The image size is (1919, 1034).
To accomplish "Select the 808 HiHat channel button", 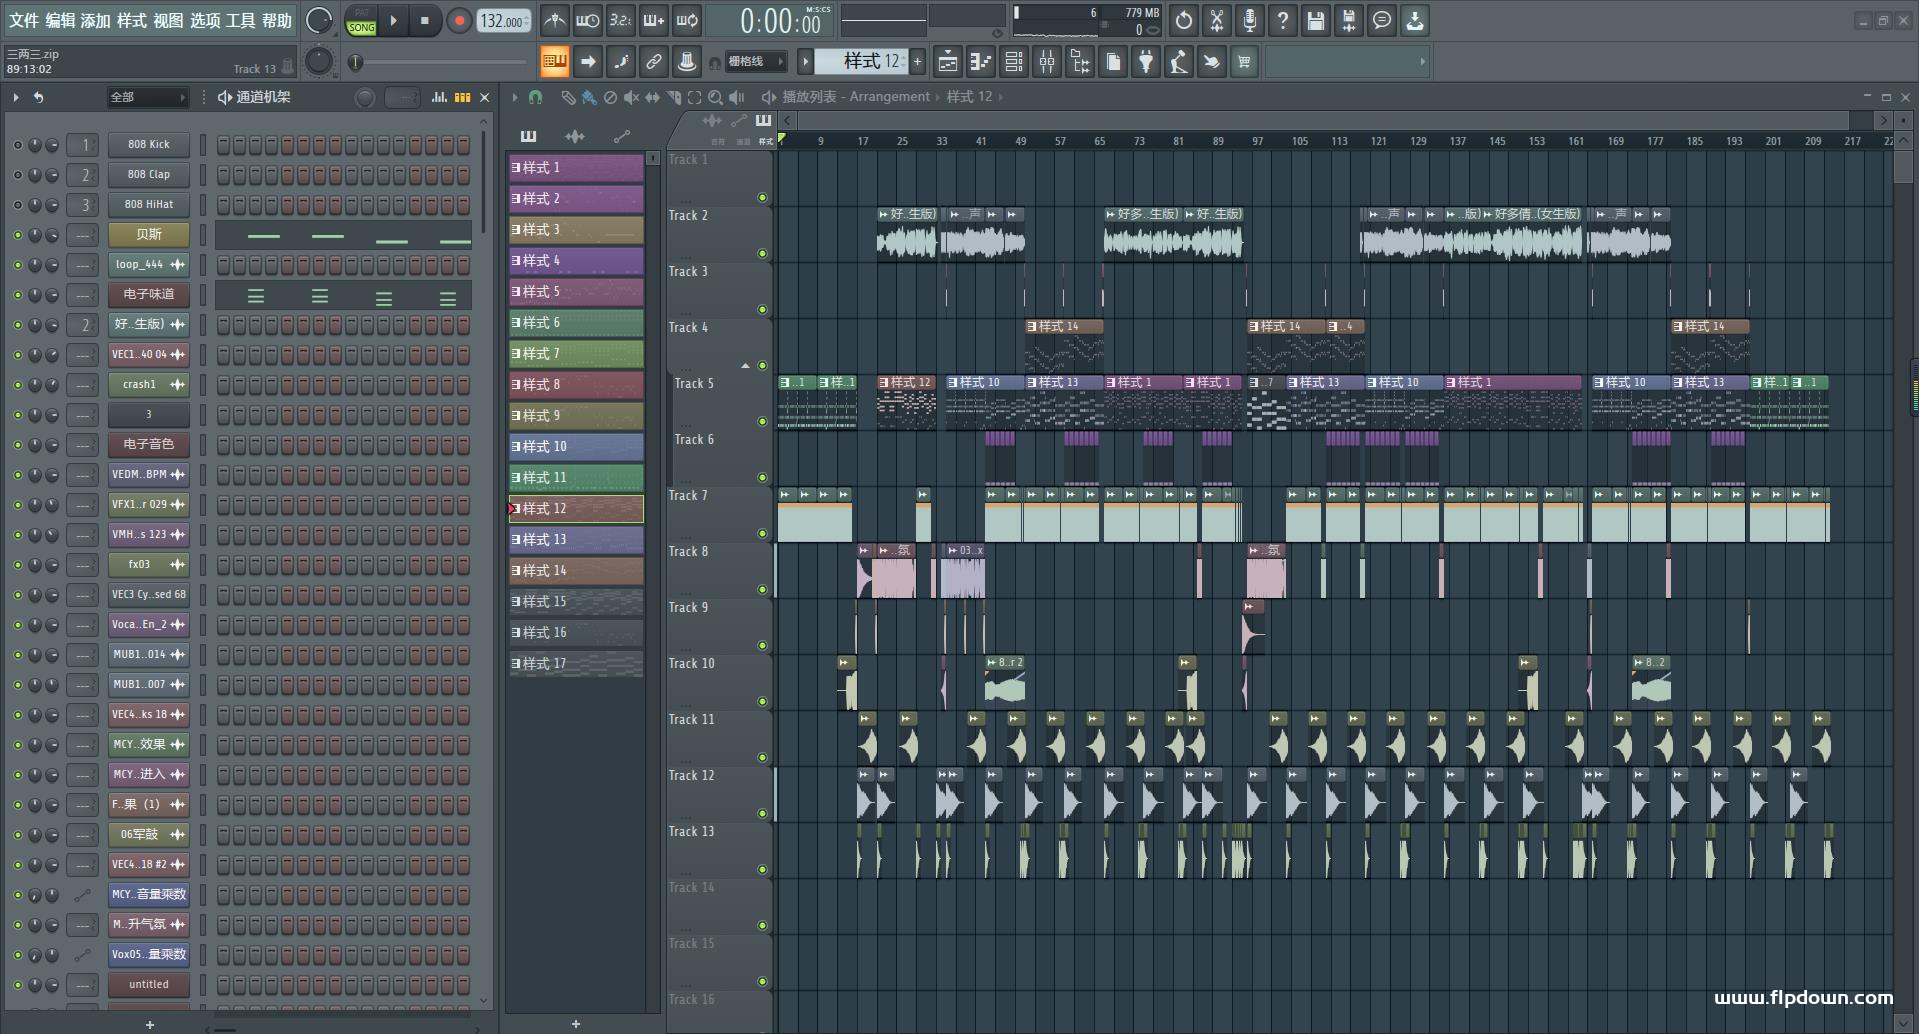I will (149, 205).
